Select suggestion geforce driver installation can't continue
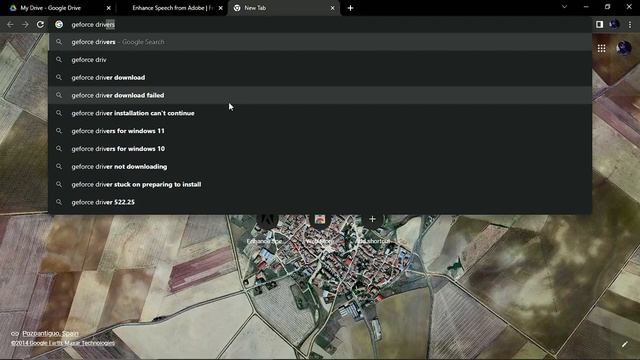The image size is (640, 360). pos(320,113)
